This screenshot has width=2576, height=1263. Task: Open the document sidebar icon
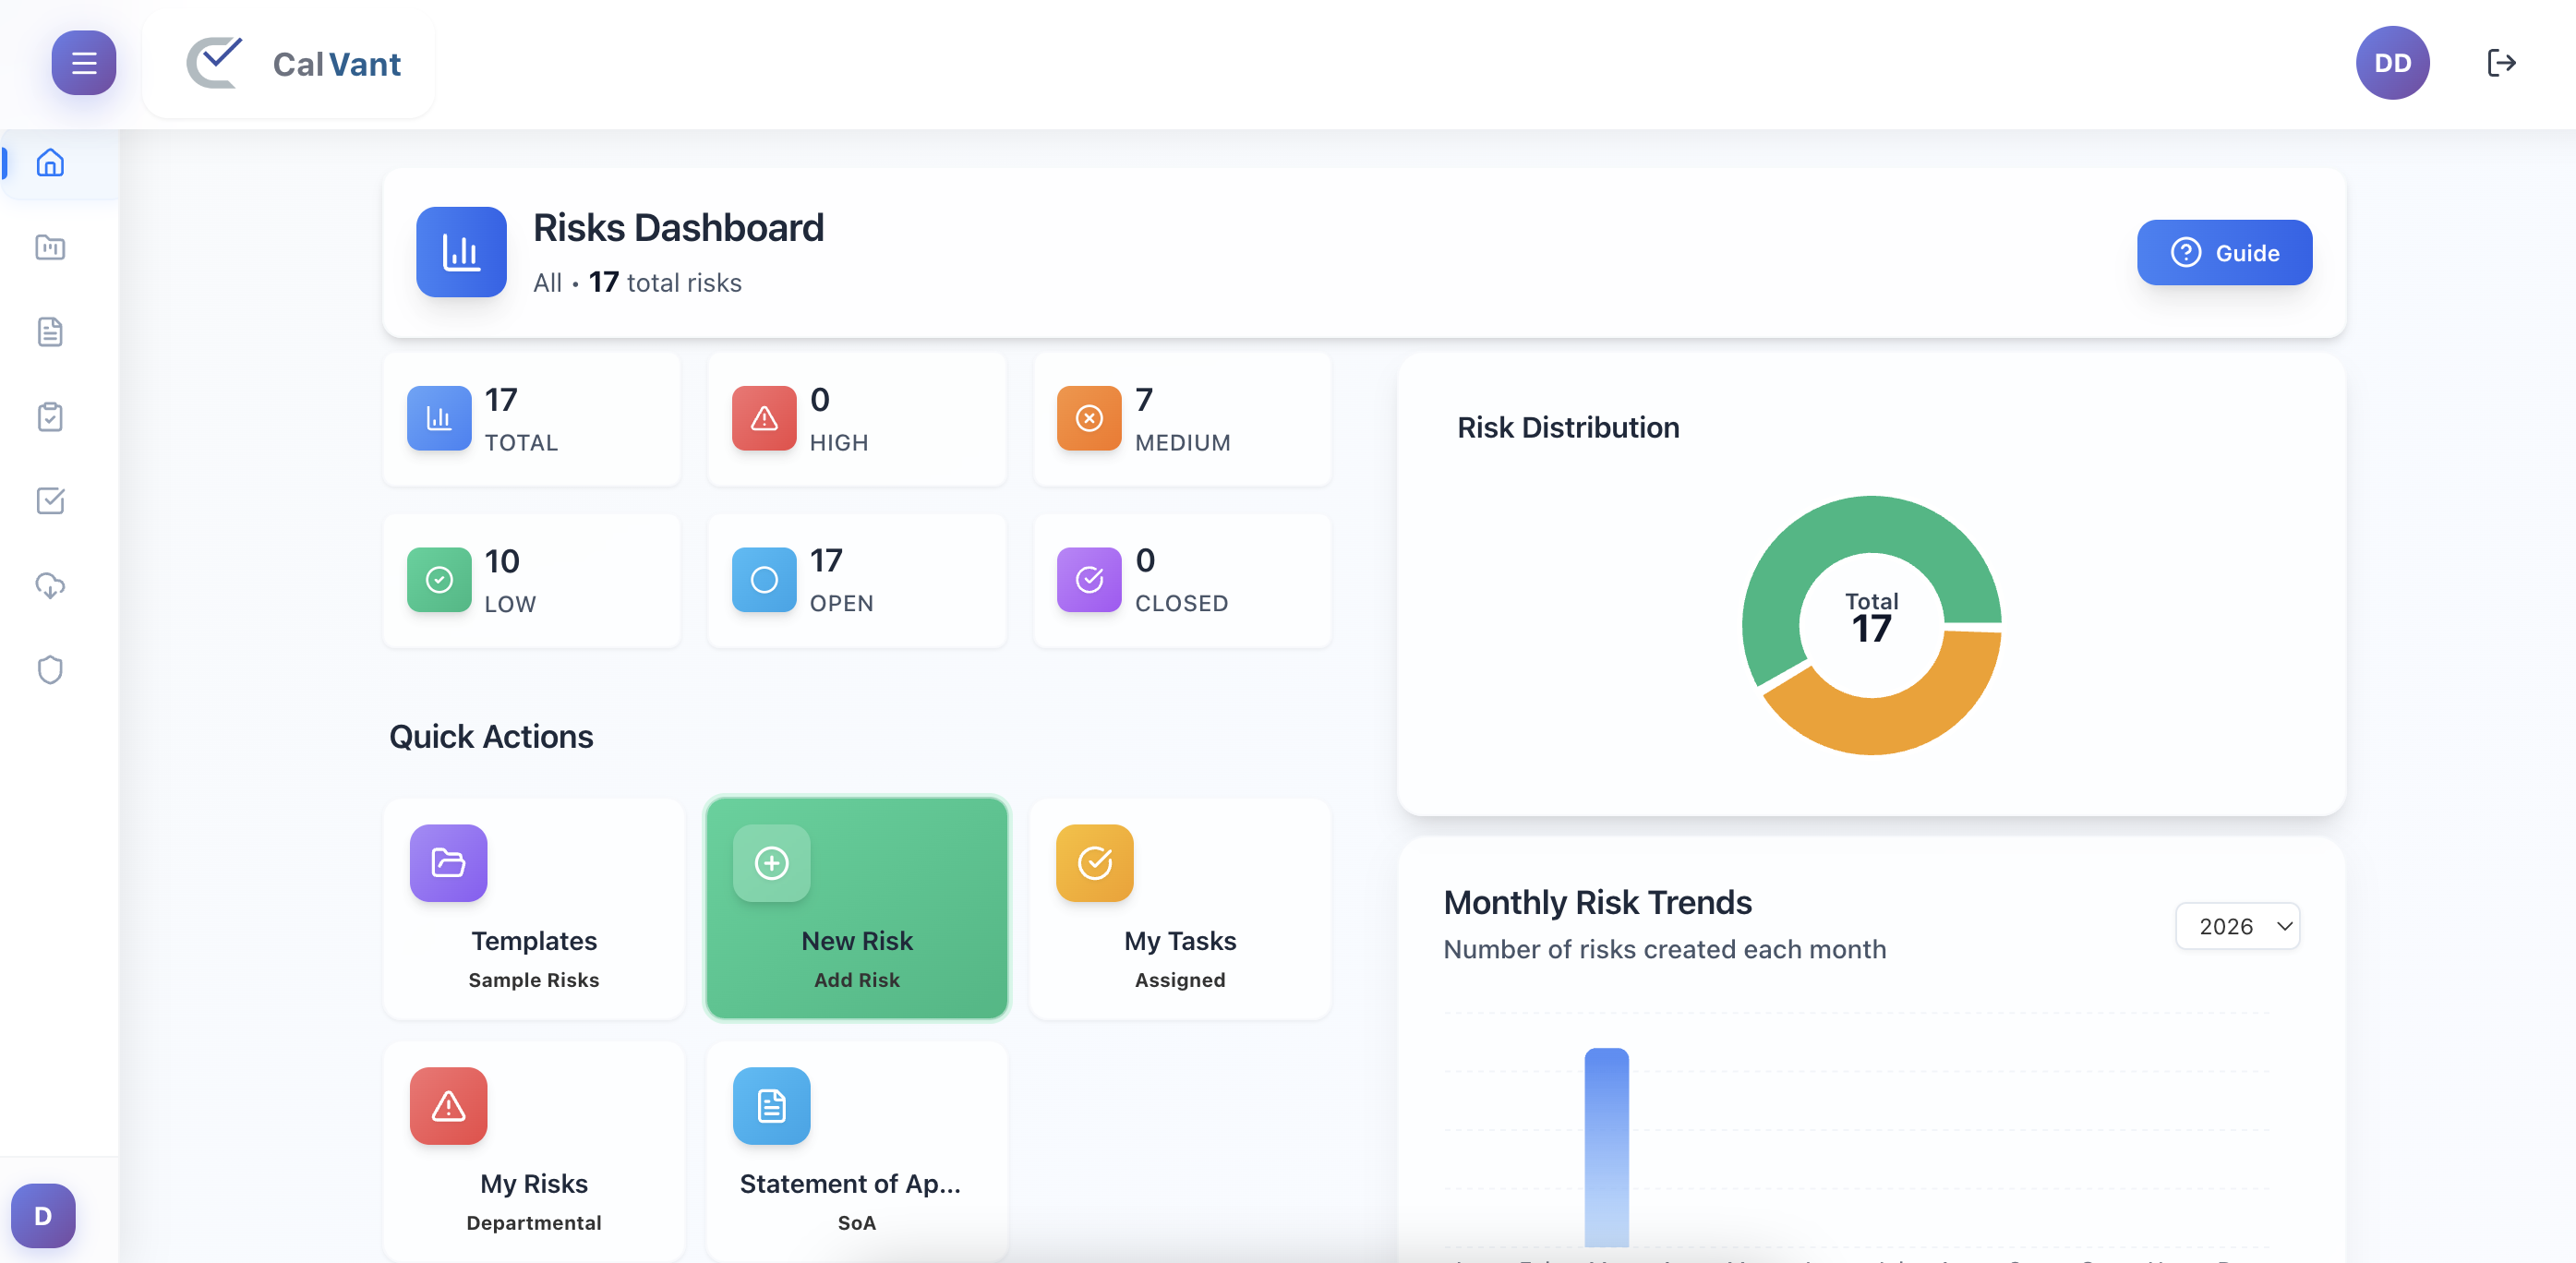tap(50, 332)
